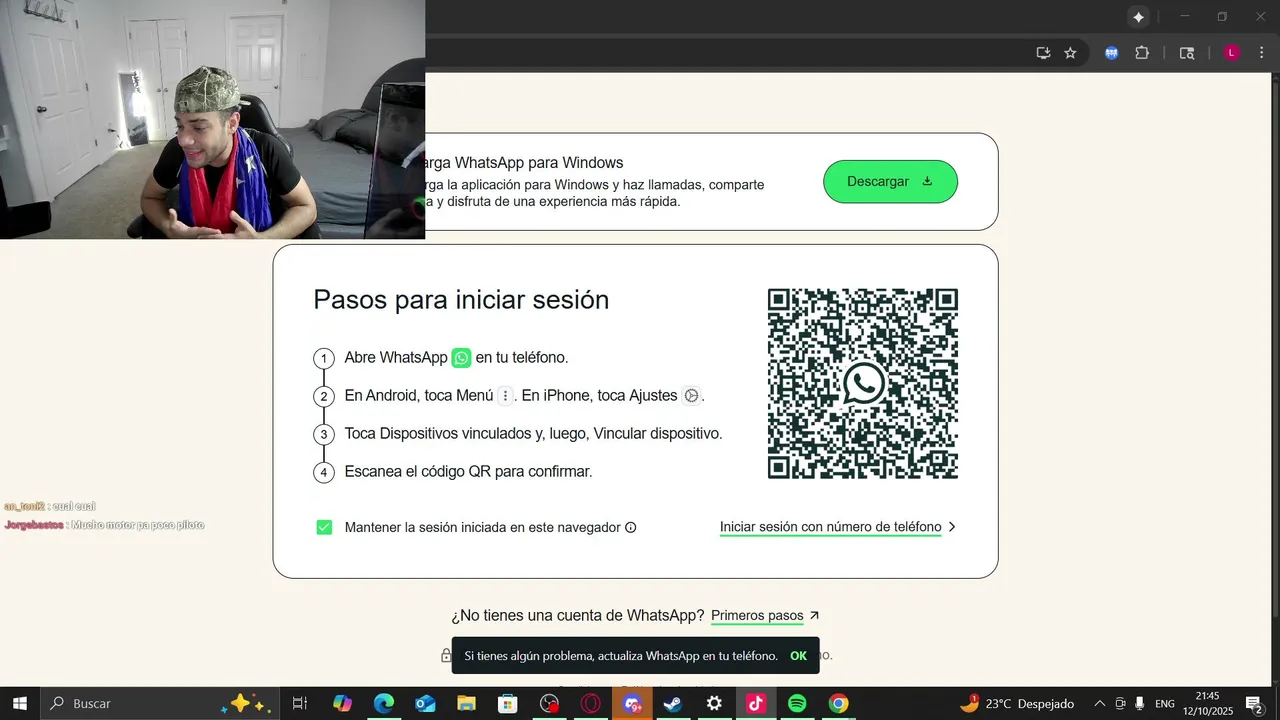Open the Gemini sparkle button in Chrome's title bar

pos(1138,17)
